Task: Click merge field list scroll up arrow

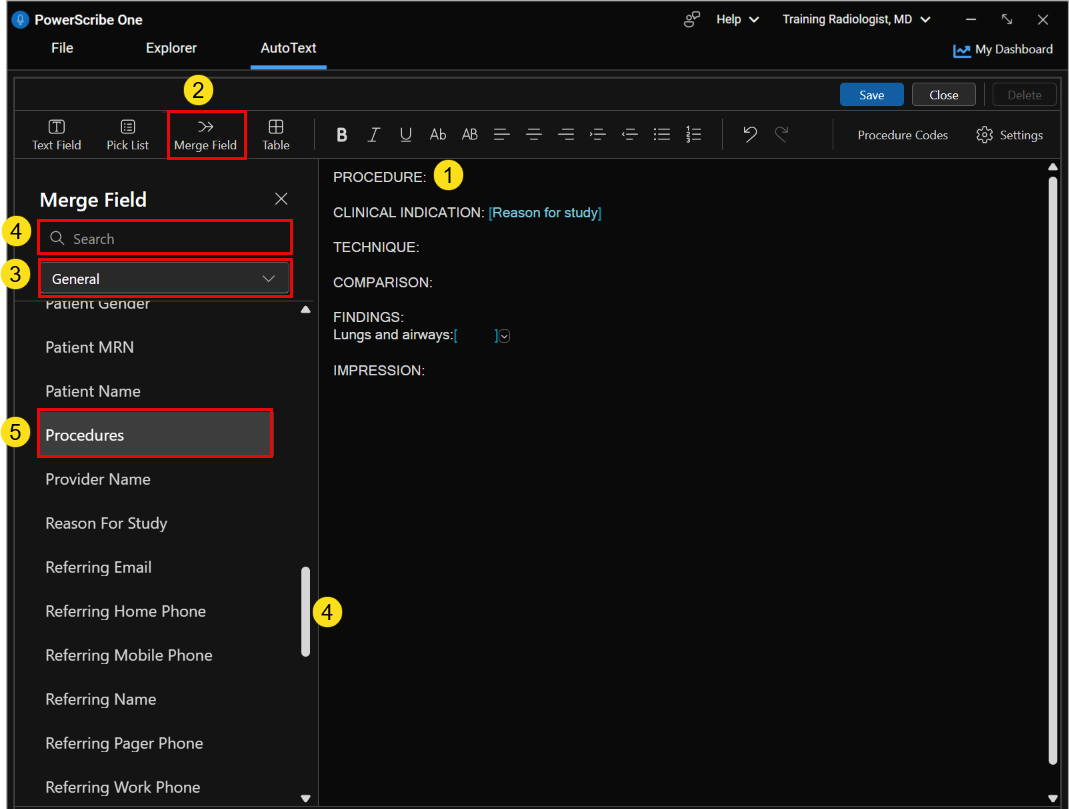Action: coord(305,309)
